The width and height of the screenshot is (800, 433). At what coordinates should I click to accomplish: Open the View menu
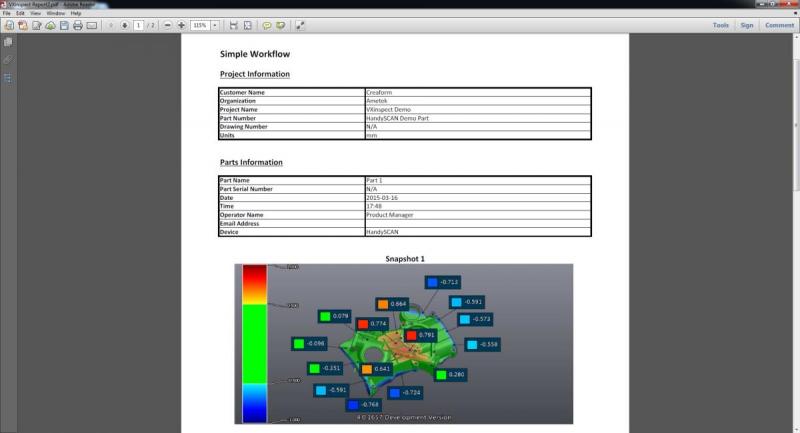(35, 13)
